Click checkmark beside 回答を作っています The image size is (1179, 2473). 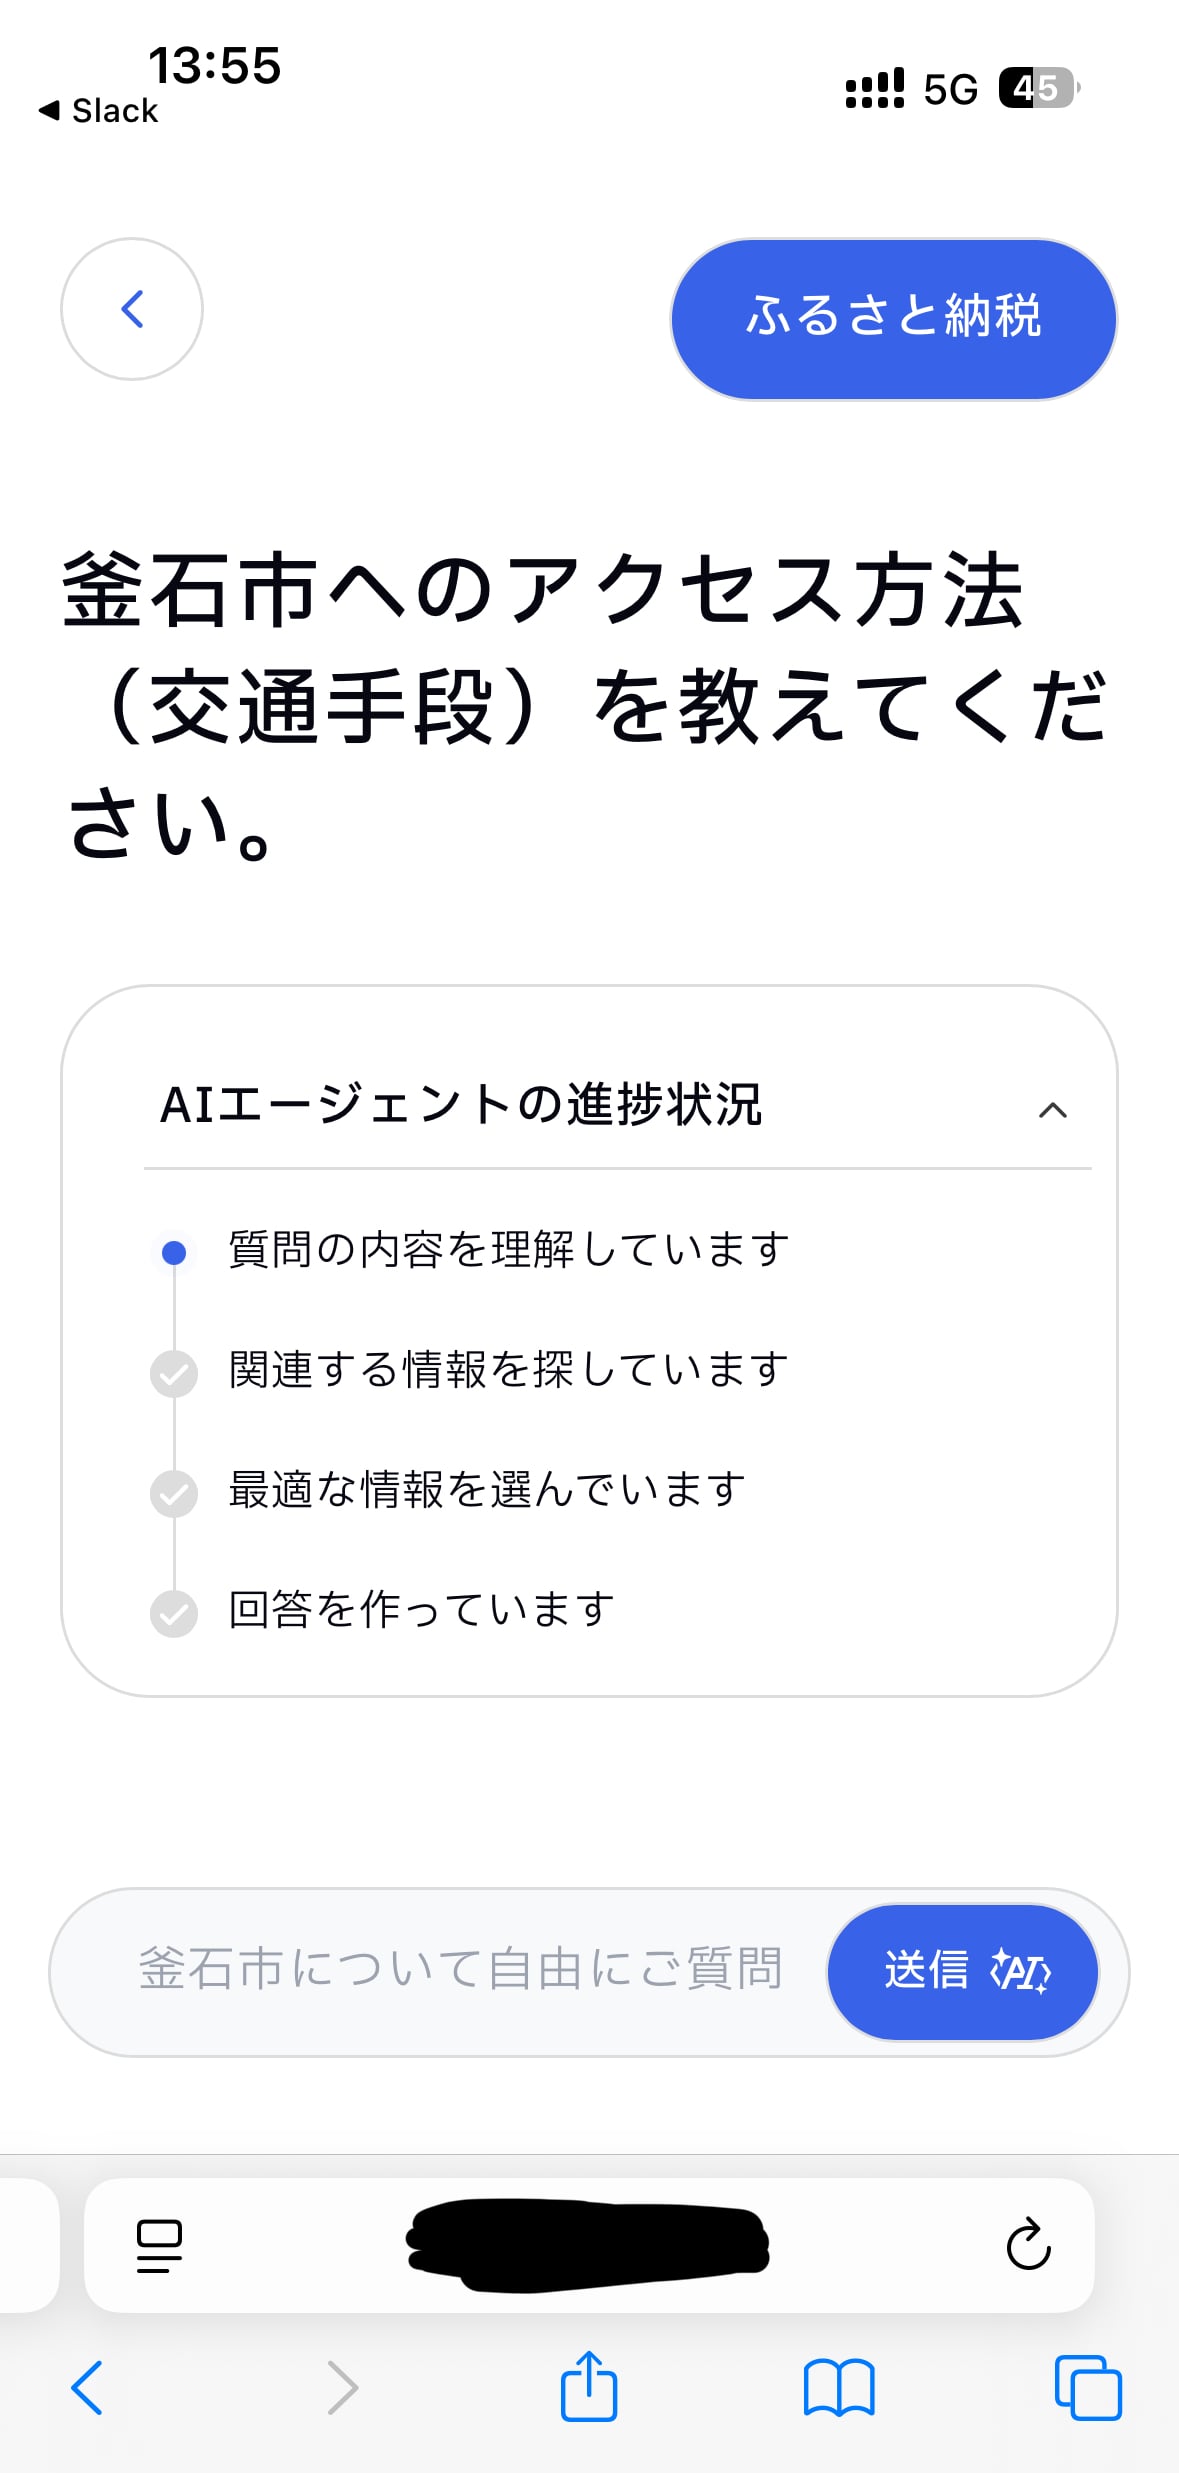click(x=174, y=1613)
